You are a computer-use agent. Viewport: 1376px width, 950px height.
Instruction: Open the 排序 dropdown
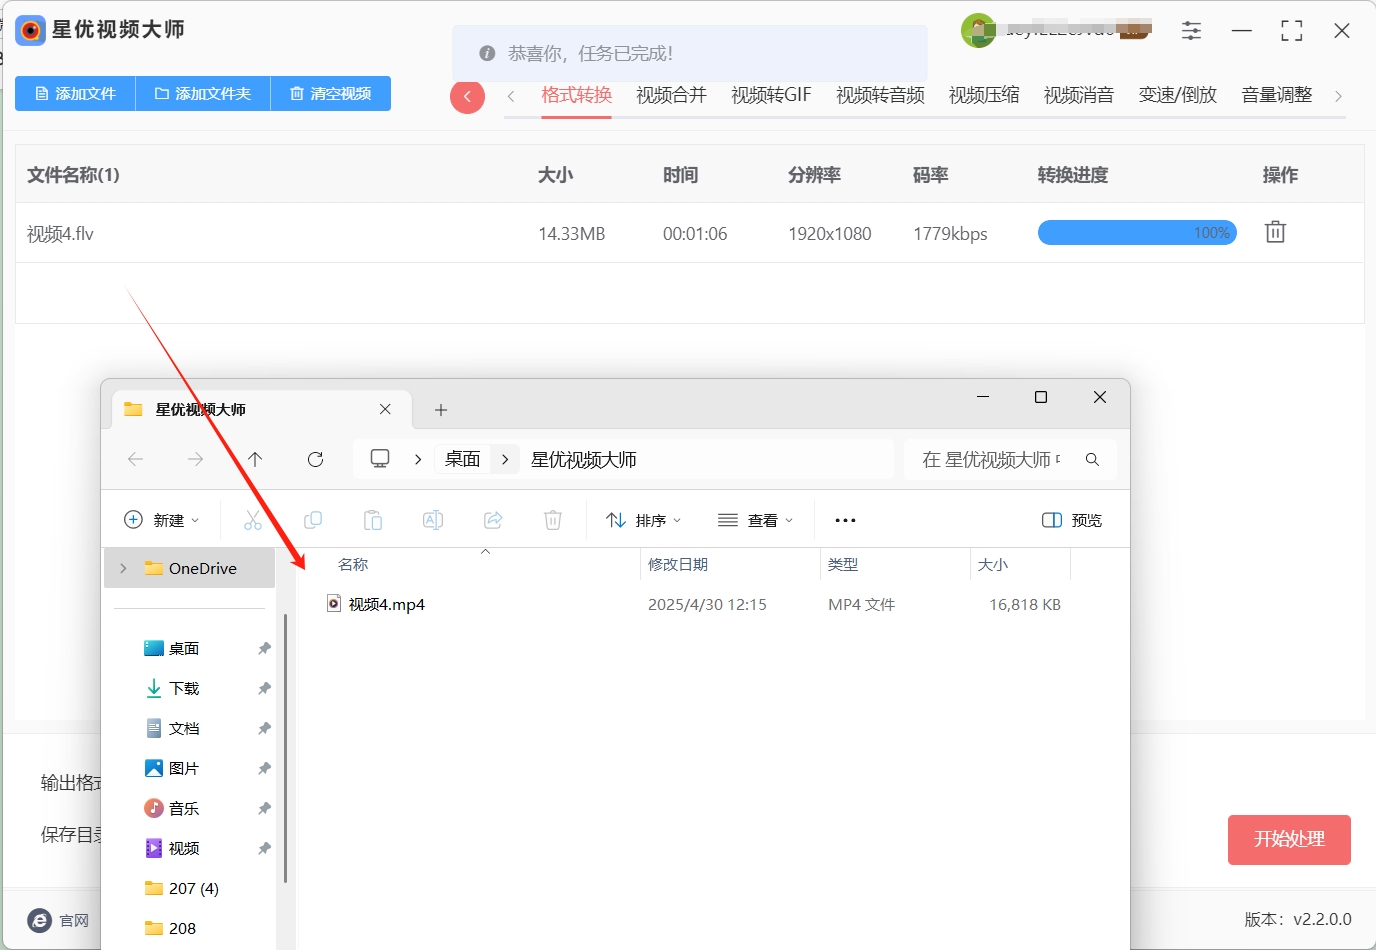(643, 520)
